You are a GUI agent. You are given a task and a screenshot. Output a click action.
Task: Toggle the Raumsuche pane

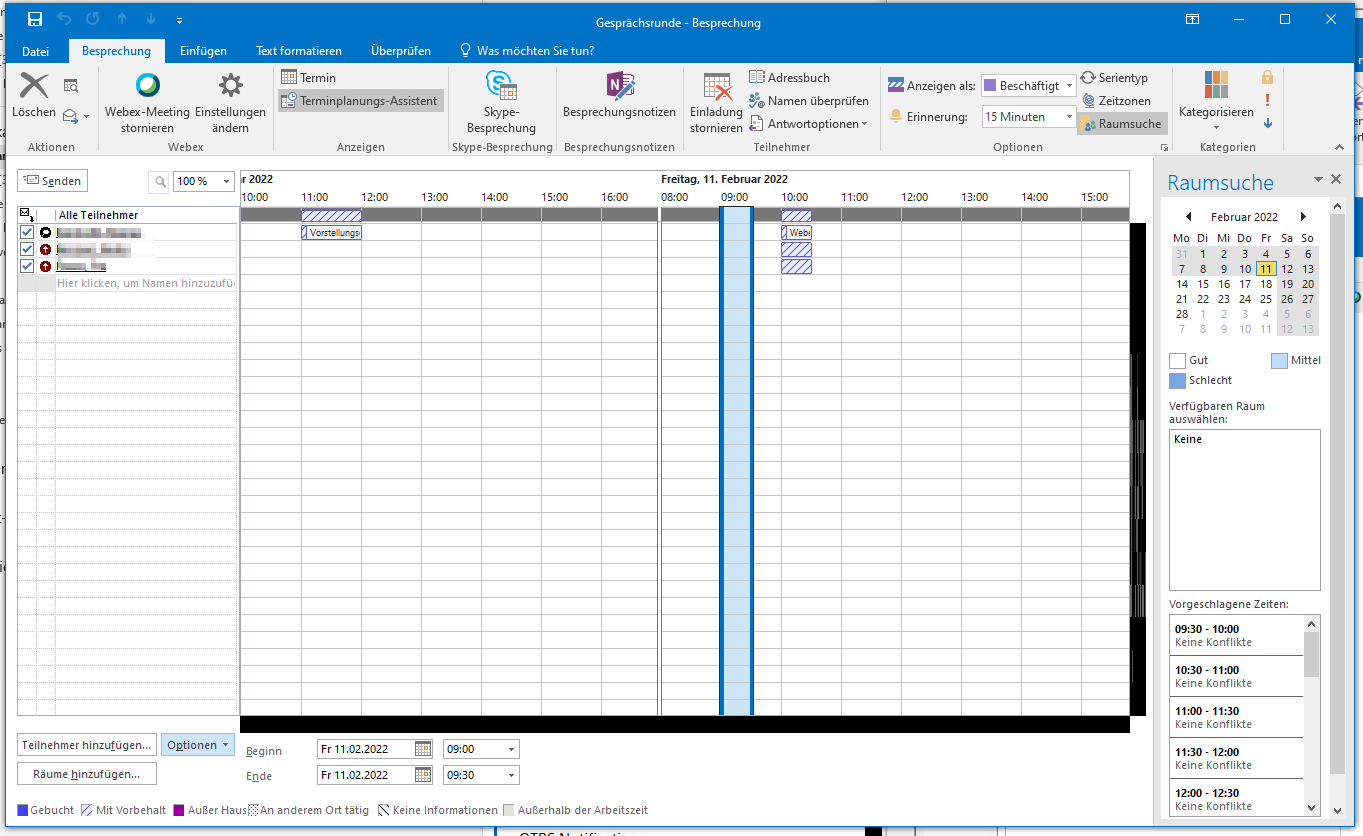click(x=1122, y=124)
